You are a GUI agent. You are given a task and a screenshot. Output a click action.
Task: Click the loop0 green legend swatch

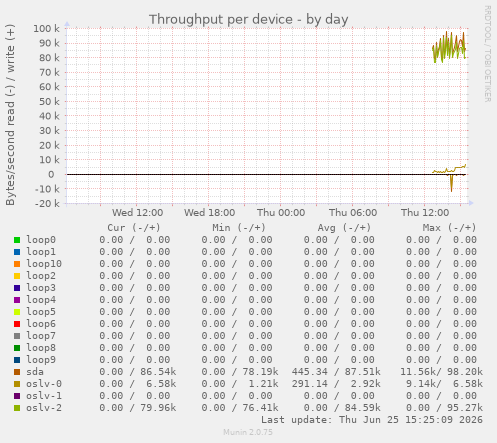point(17,240)
